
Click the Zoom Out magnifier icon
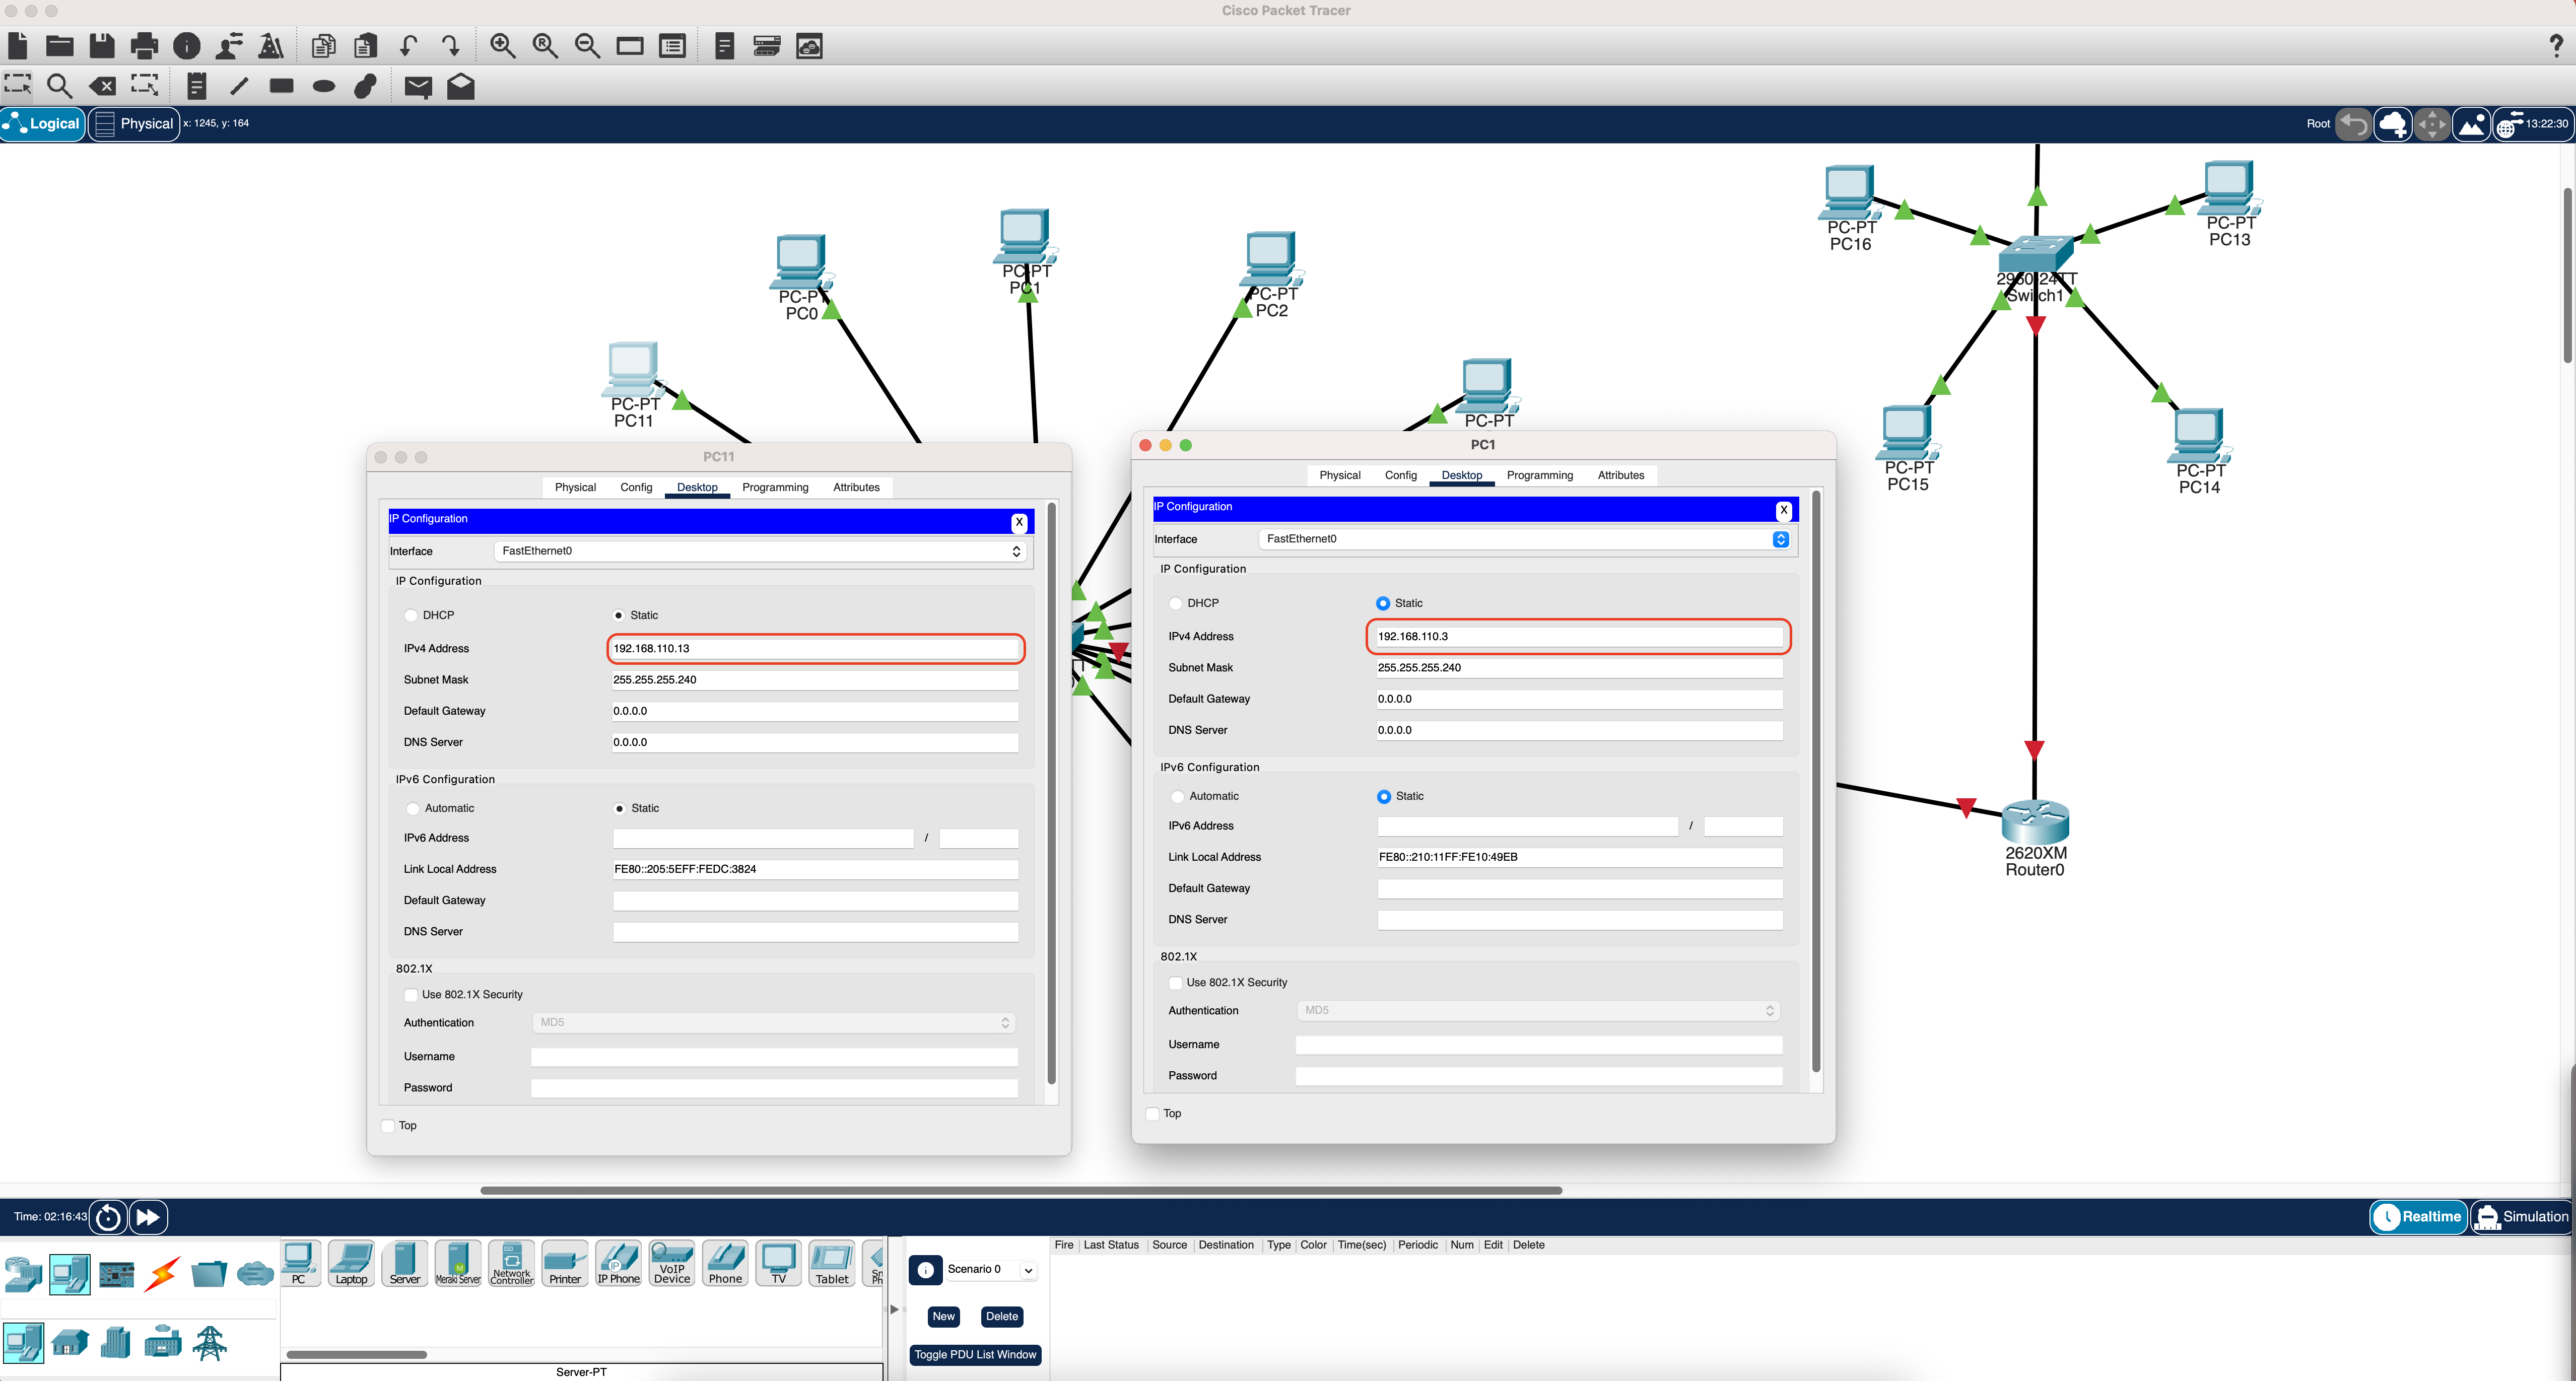pos(588,46)
